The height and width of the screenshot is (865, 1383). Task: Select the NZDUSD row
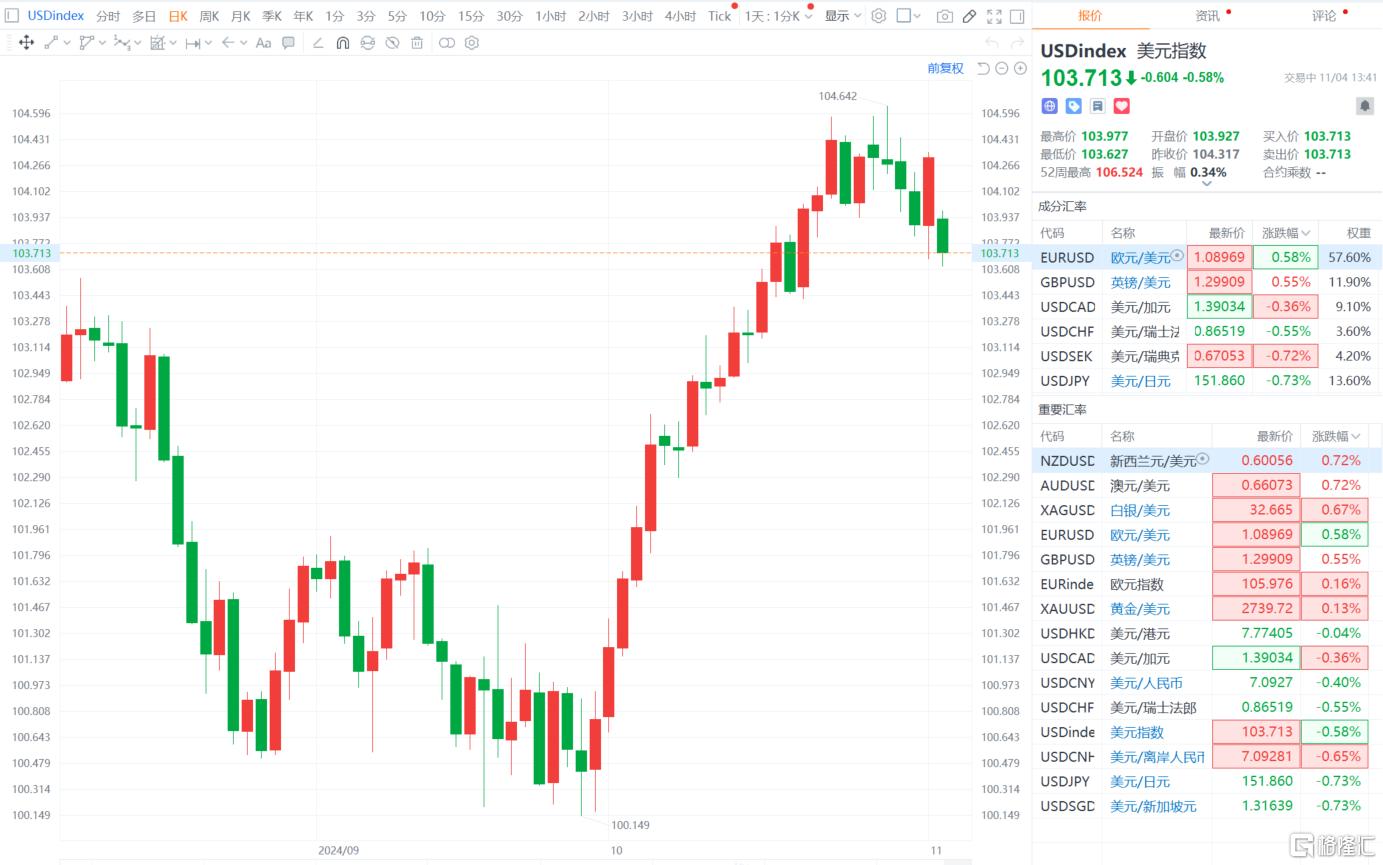1206,460
